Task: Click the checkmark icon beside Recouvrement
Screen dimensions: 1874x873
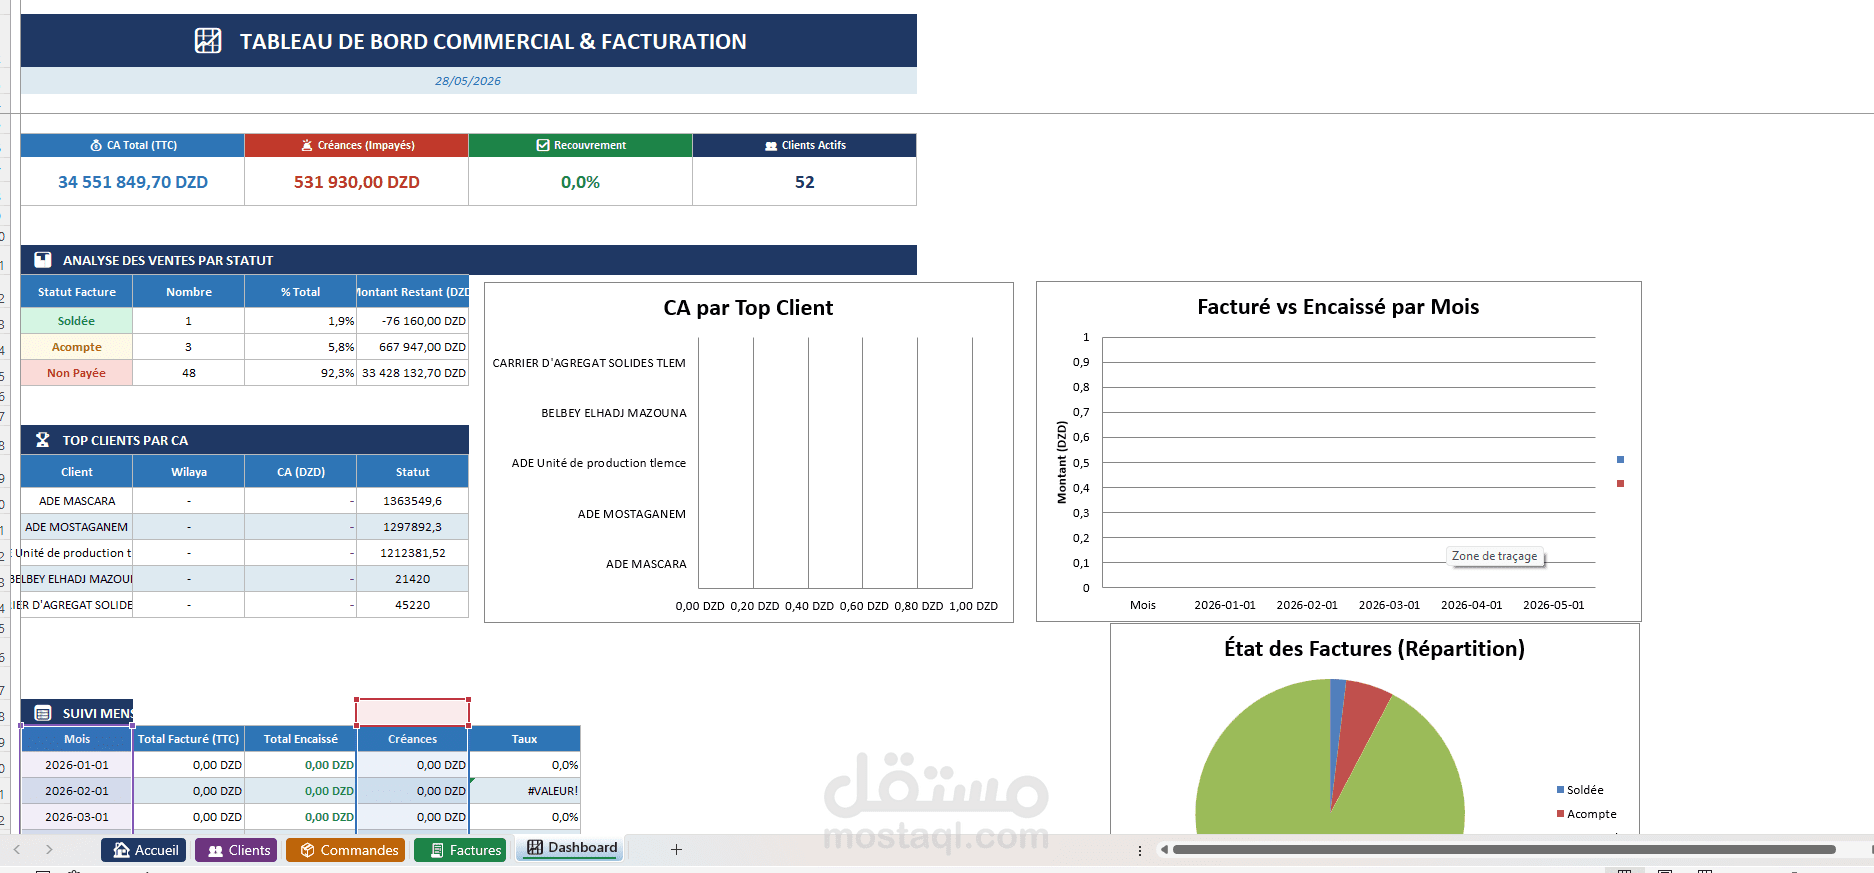Action: (543, 145)
